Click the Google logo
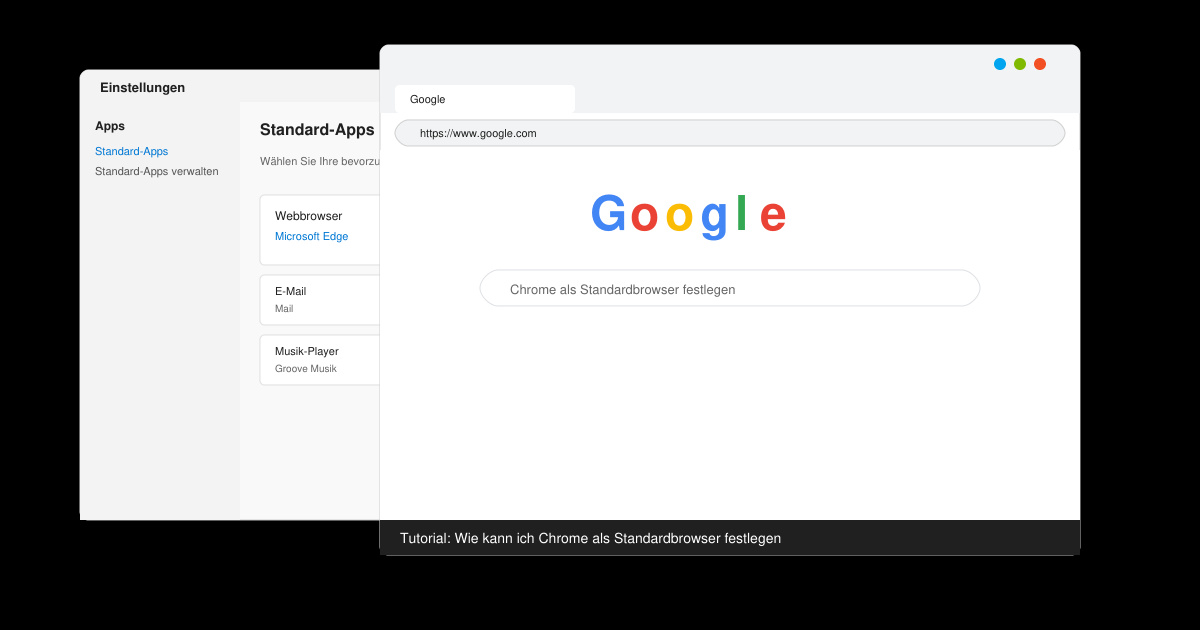 tap(689, 215)
